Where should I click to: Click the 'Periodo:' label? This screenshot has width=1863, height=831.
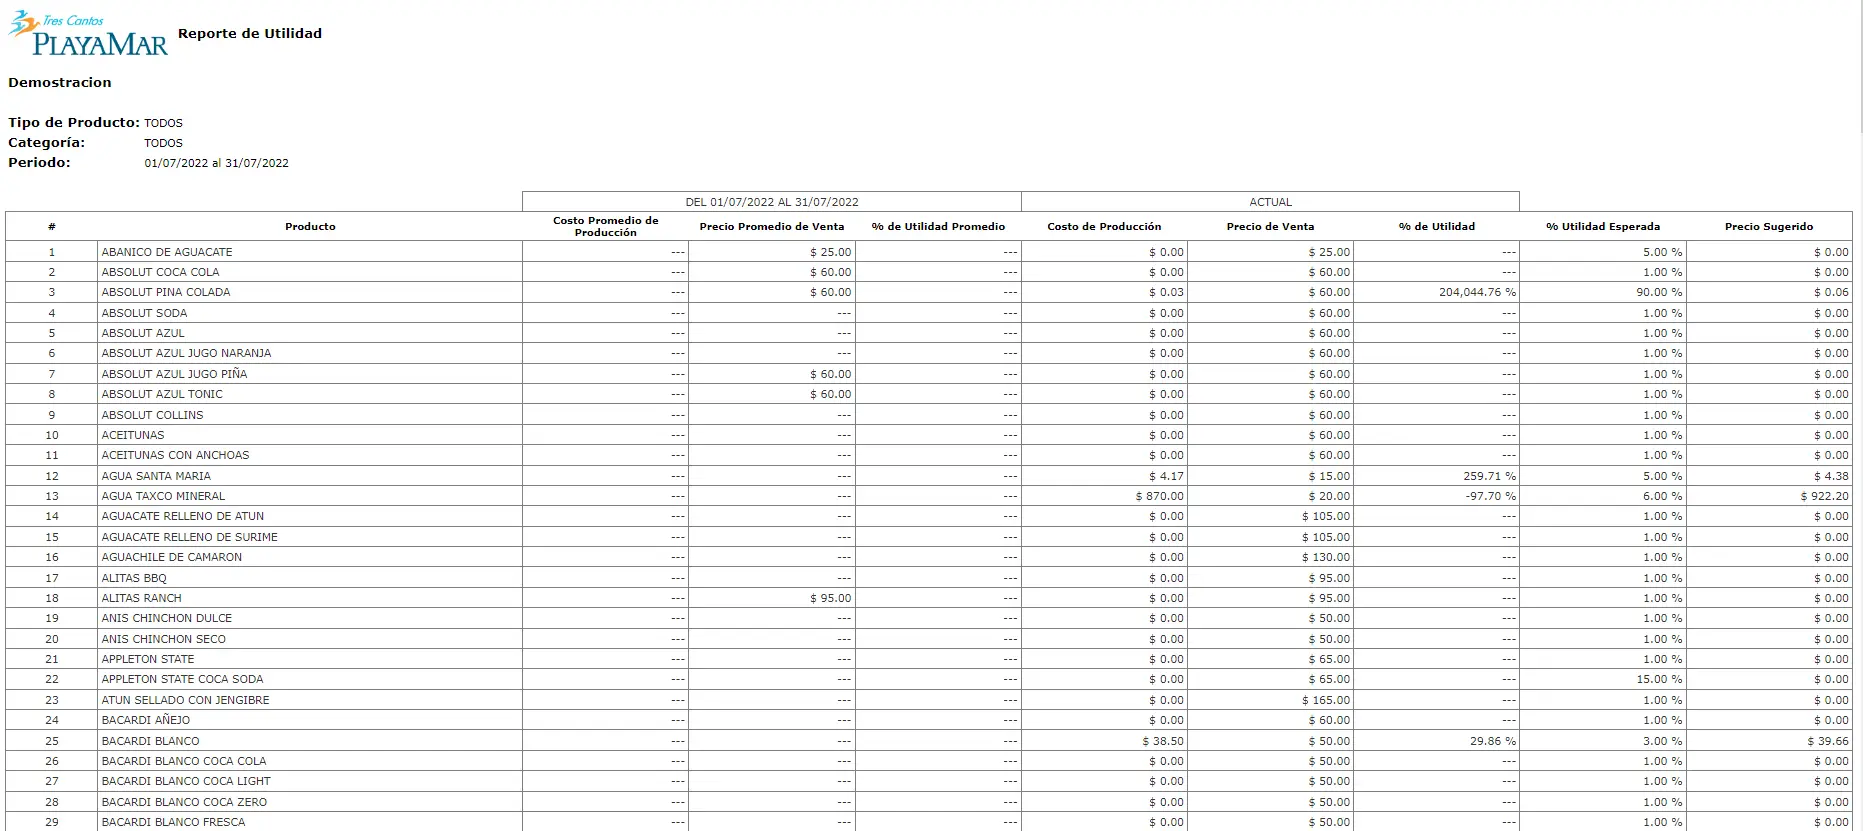click(x=40, y=163)
